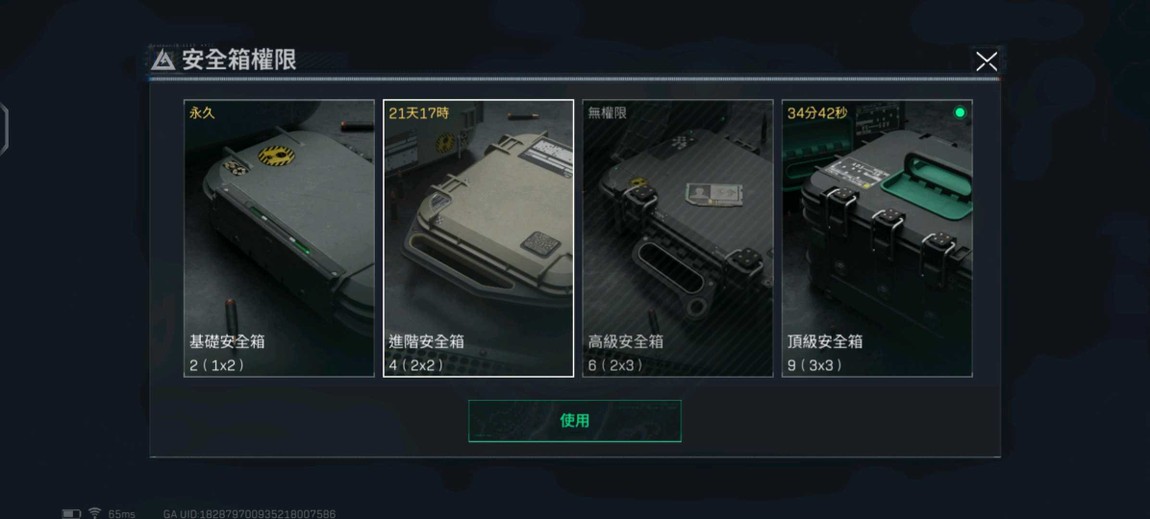Viewport: 1150px width, 519px height.
Task: Choose the 進階安全箱 safe box card
Action: pos(478,238)
